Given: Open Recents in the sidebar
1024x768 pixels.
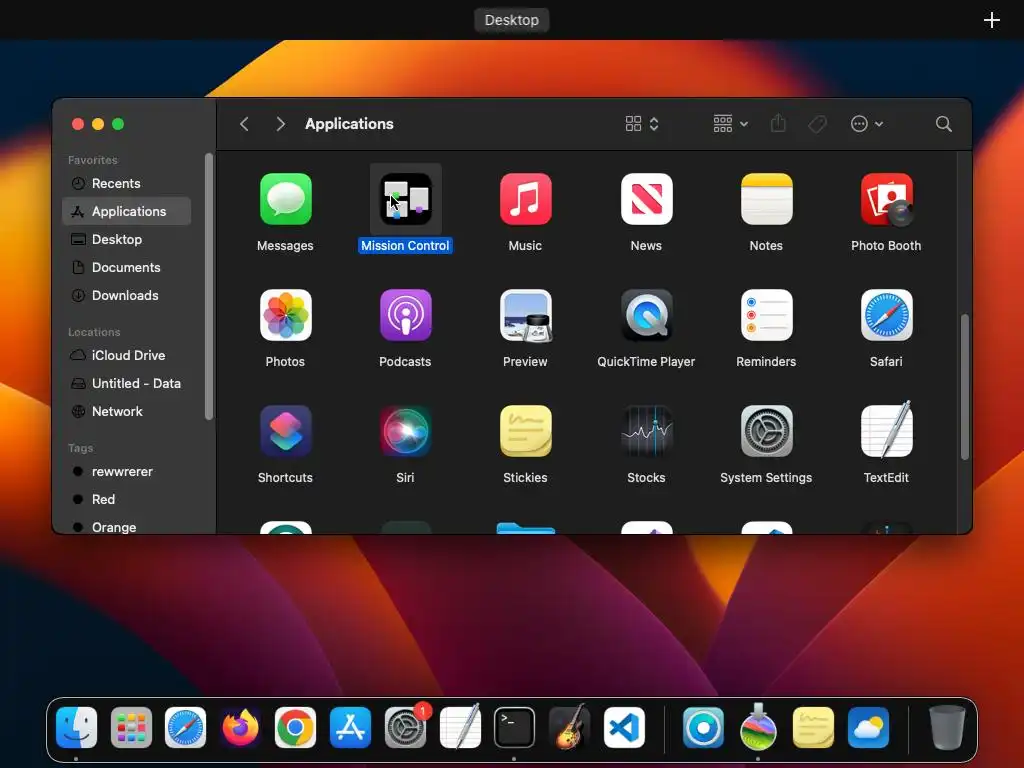Looking at the screenshot, I should (x=127, y=184).
